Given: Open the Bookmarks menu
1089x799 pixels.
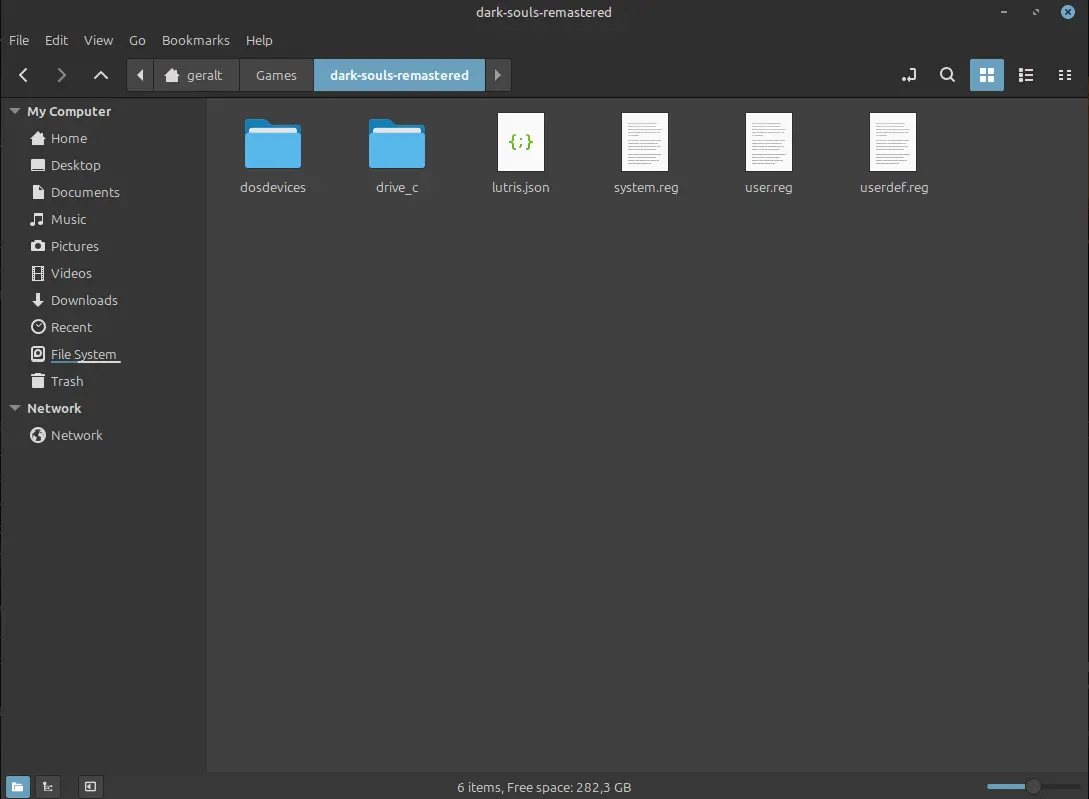Looking at the screenshot, I should coord(195,40).
